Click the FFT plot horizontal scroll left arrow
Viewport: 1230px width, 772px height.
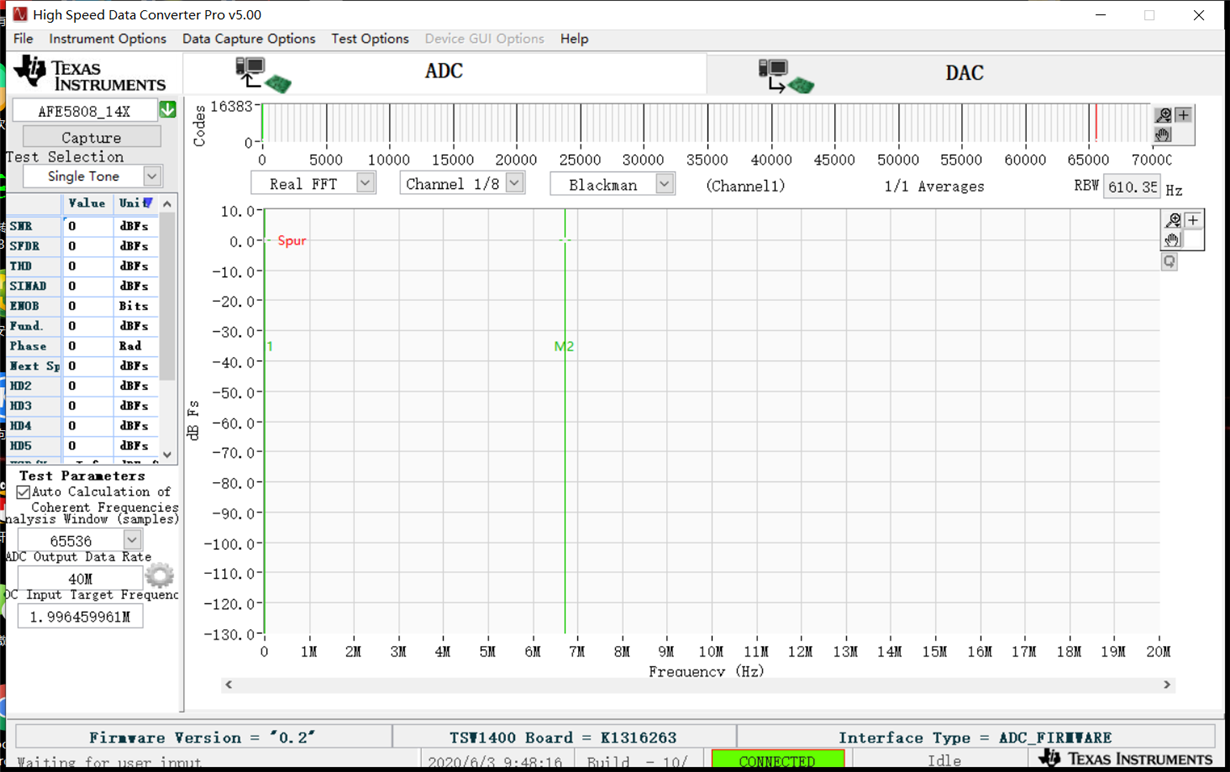tap(229, 685)
